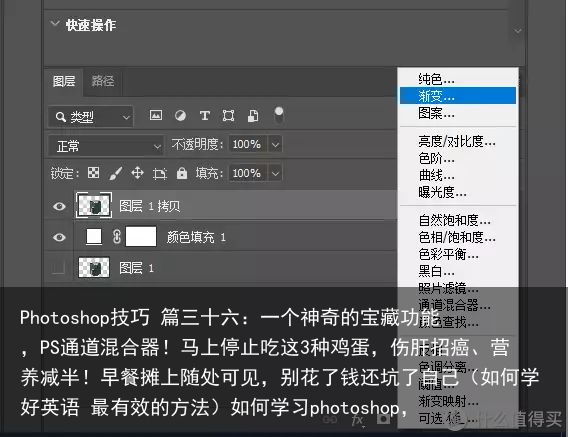
Task: Lock all with padlock icon
Action: tap(182, 173)
